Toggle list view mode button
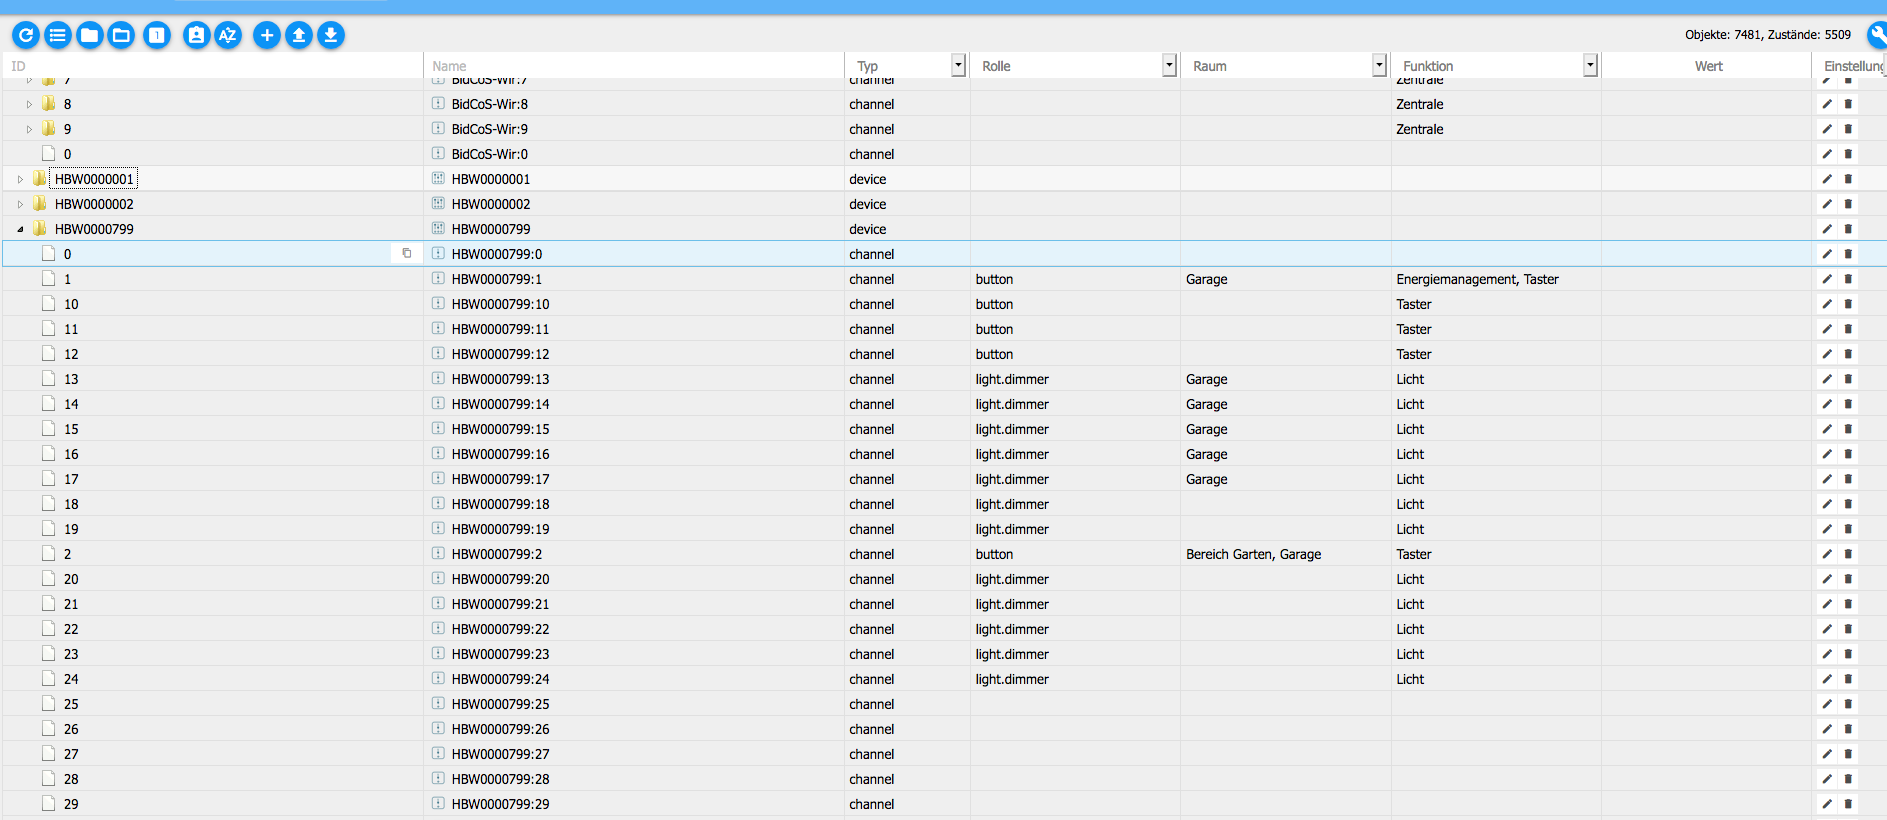Viewport: 1887px width, 820px height. 58,36
